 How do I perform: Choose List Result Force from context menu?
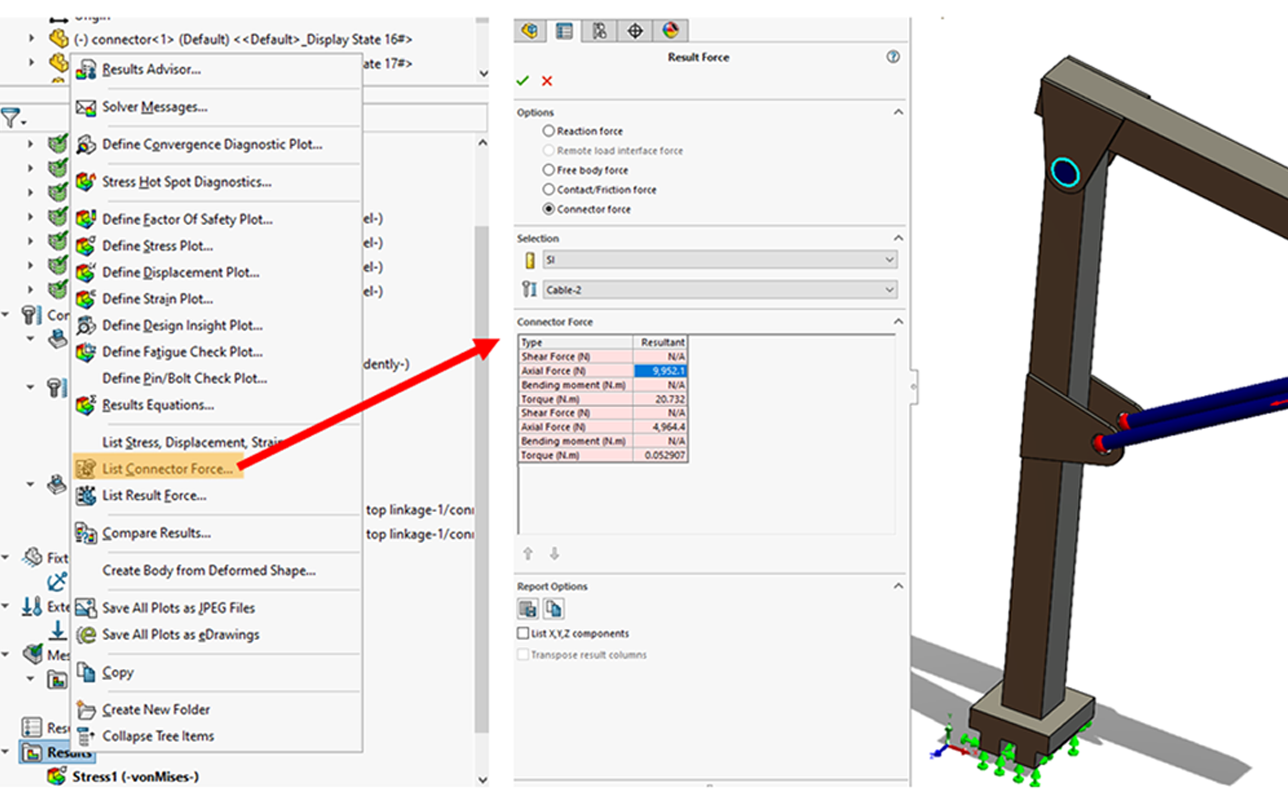click(x=154, y=495)
